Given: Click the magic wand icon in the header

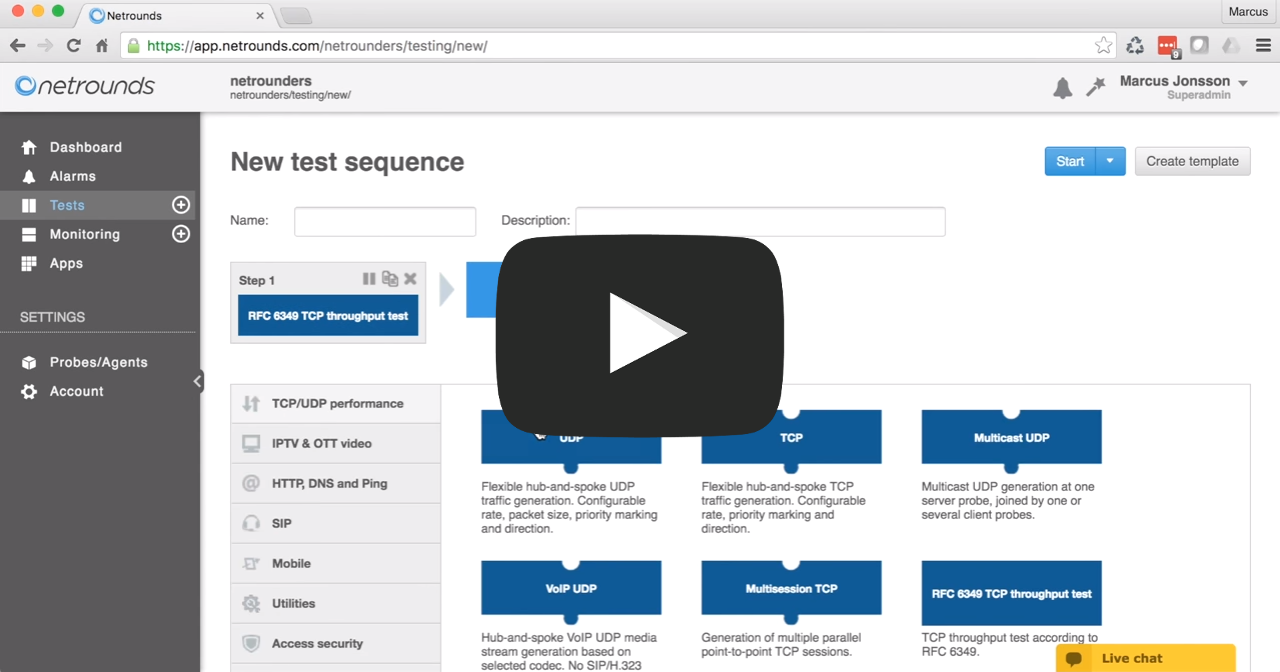Looking at the screenshot, I should pos(1096,87).
